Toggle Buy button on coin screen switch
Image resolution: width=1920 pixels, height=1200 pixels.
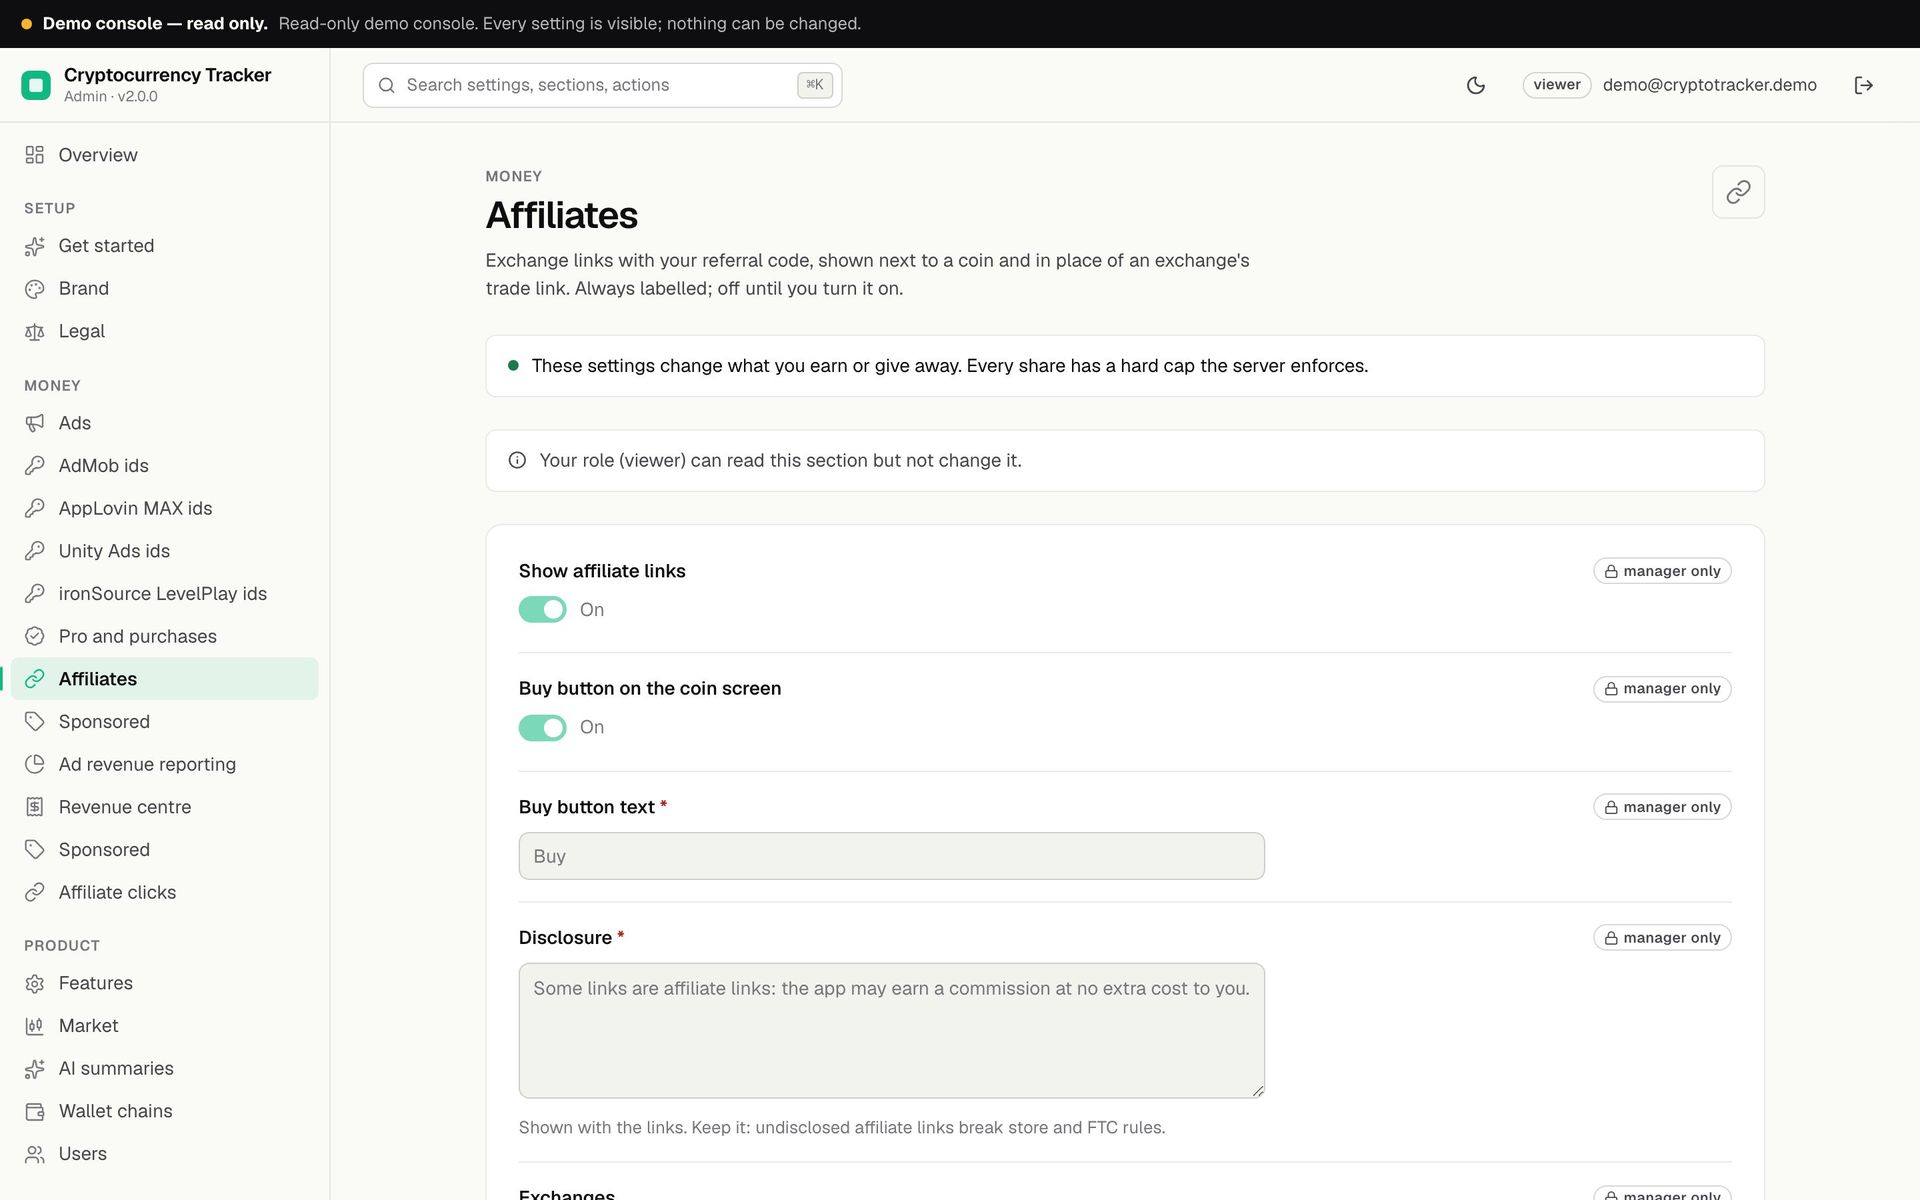(542, 728)
